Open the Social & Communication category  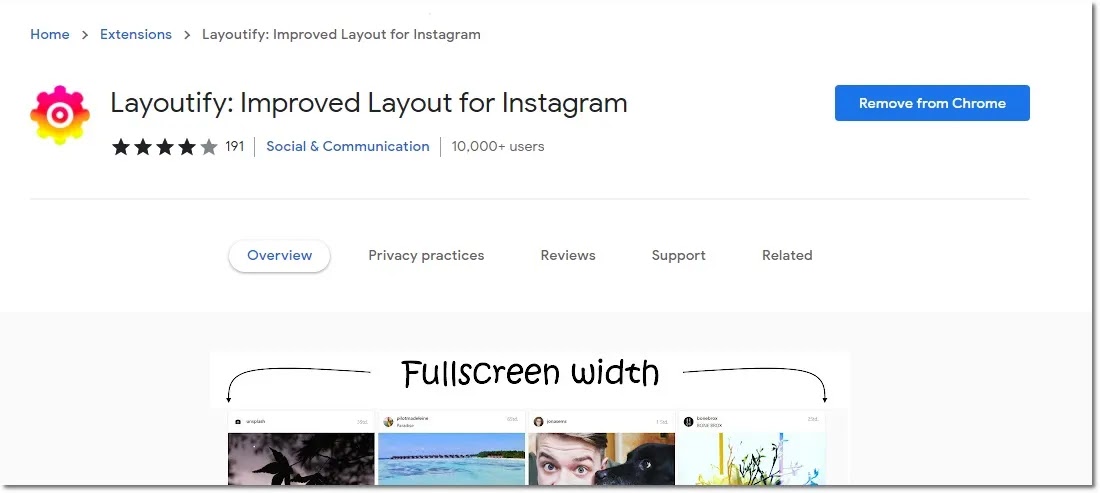point(348,147)
